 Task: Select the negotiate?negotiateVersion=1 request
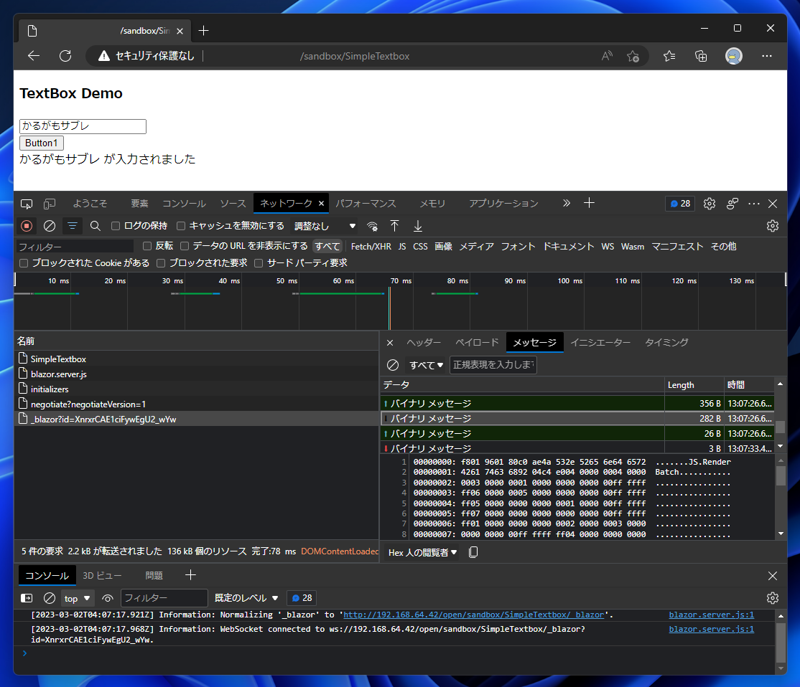point(196,404)
